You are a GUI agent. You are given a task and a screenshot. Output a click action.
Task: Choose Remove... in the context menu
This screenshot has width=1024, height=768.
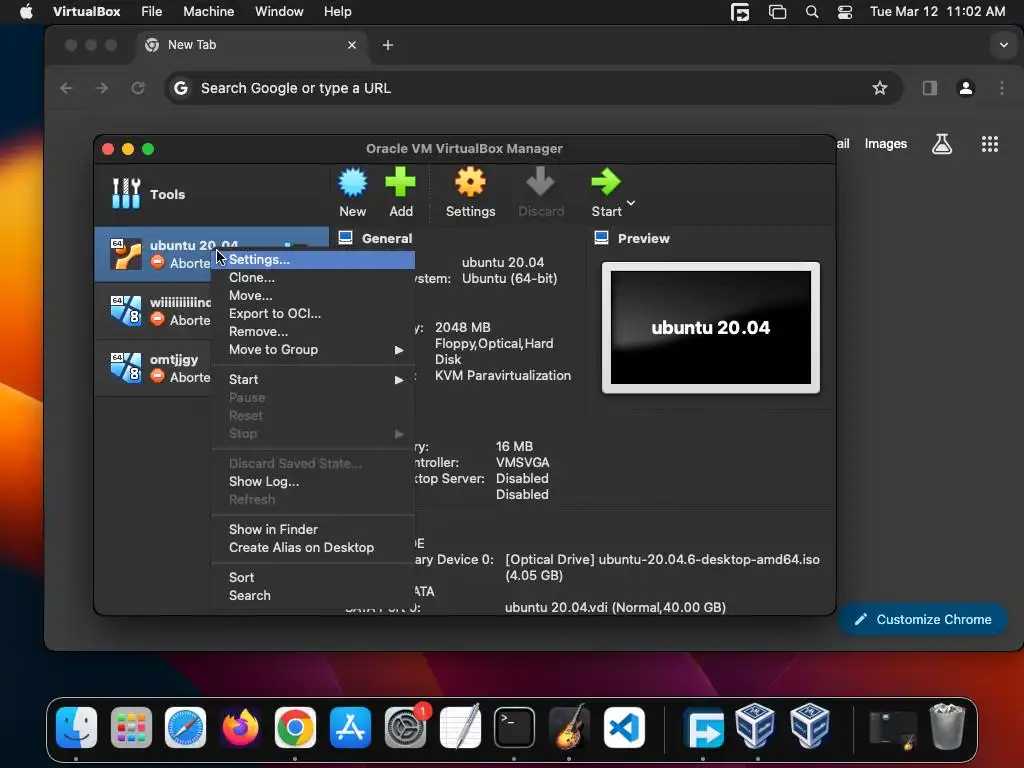point(313,331)
